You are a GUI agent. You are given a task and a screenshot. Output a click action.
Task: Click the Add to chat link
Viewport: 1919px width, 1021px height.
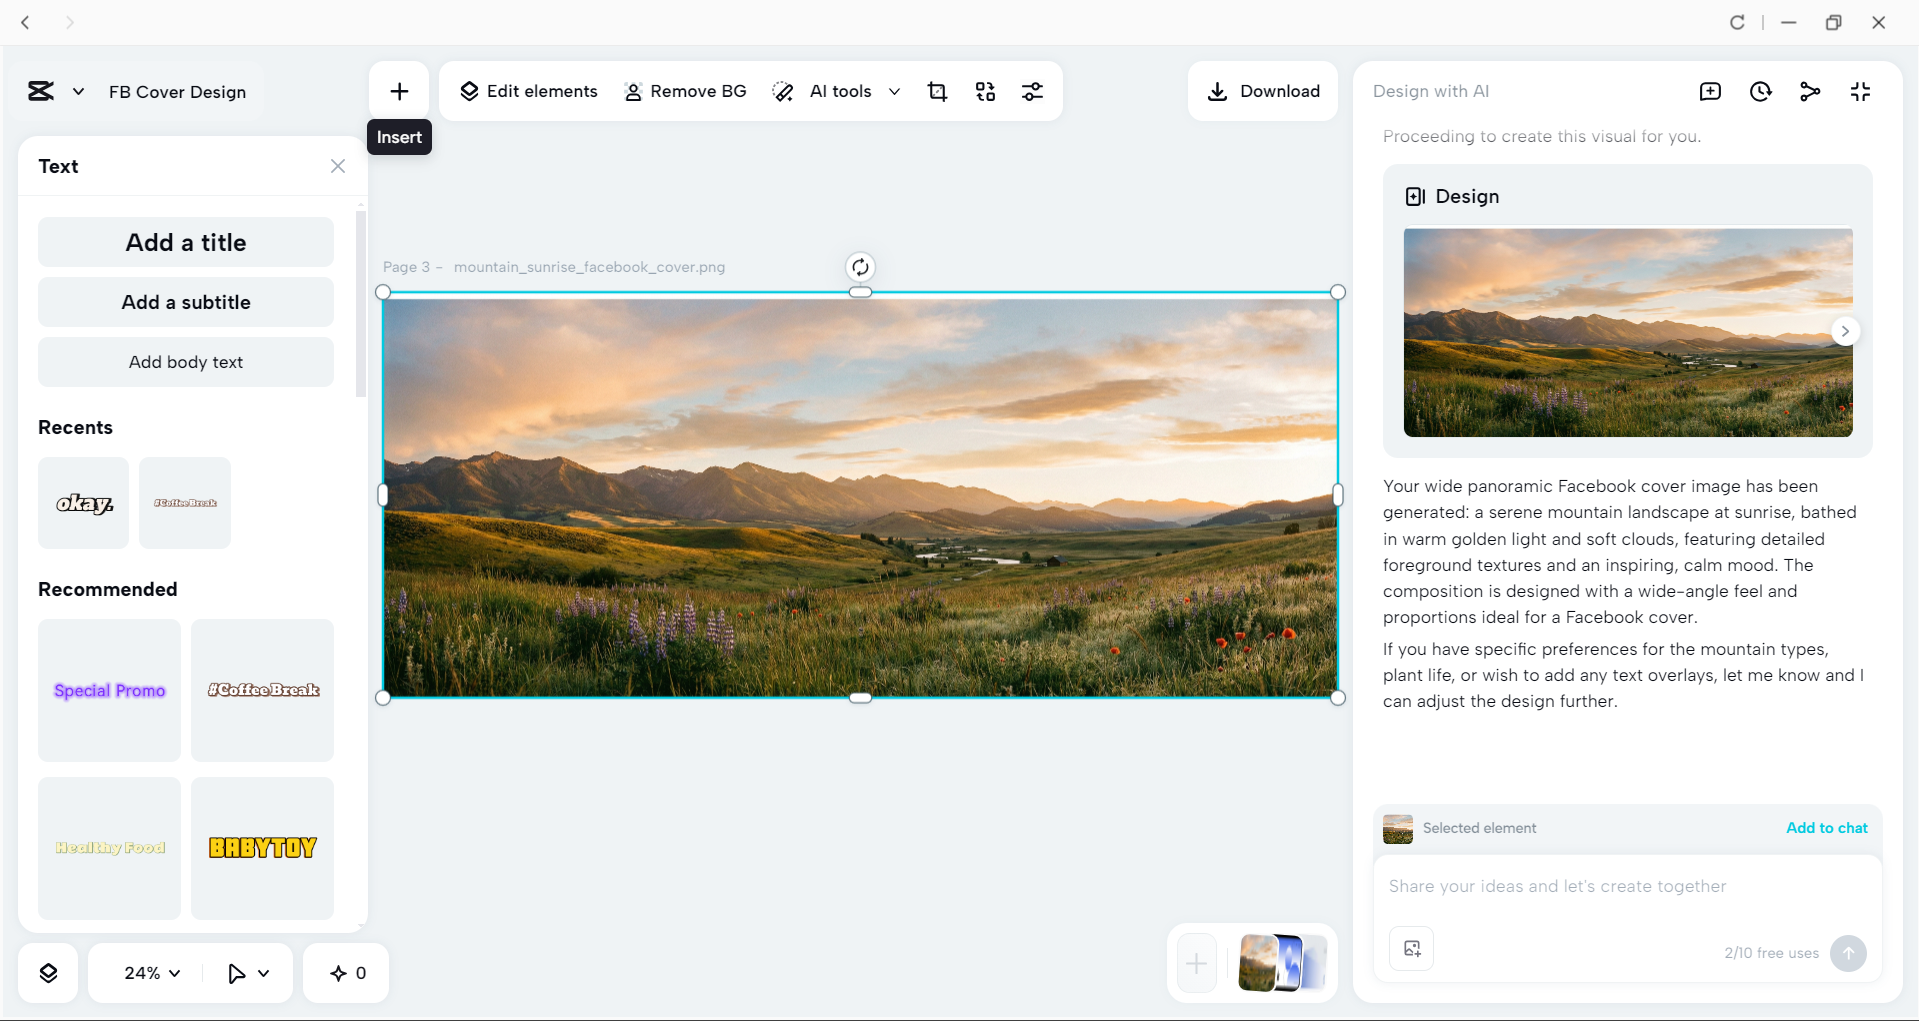[x=1826, y=828]
